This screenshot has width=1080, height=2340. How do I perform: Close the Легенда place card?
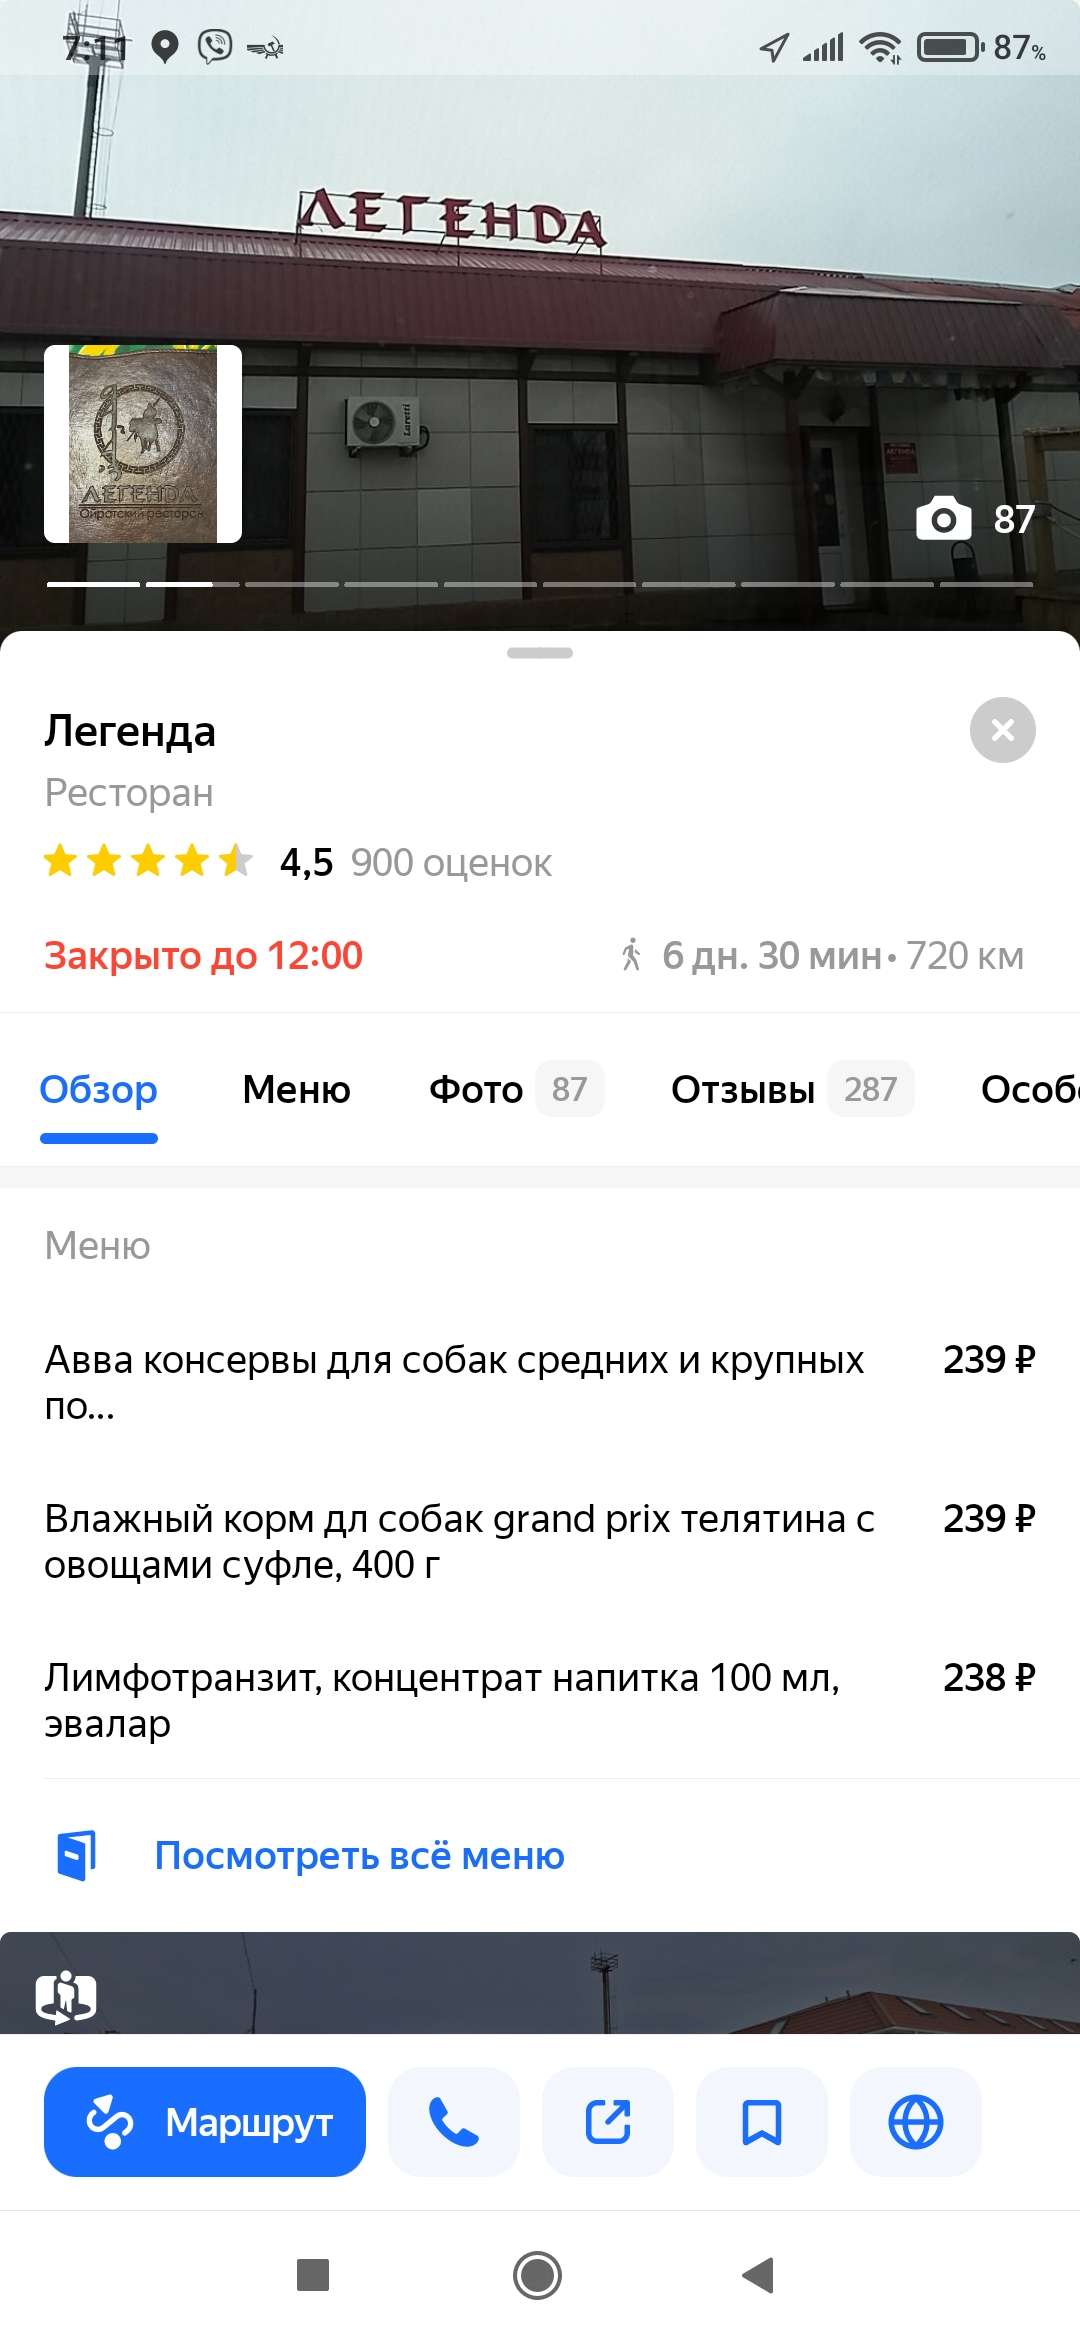click(x=1002, y=730)
